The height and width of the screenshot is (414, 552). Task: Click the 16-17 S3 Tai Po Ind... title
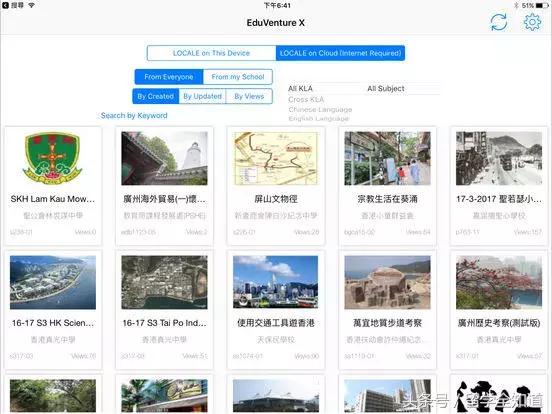(164, 323)
